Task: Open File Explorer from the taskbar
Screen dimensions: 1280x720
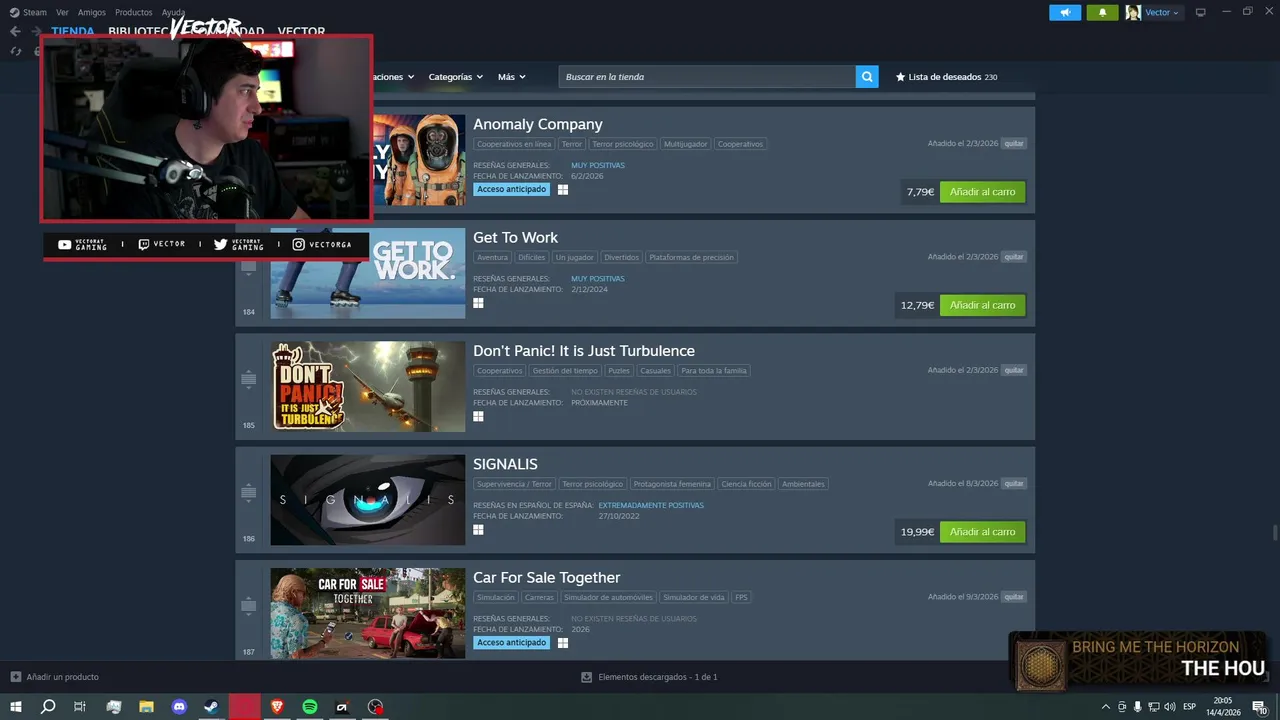Action: point(146,707)
